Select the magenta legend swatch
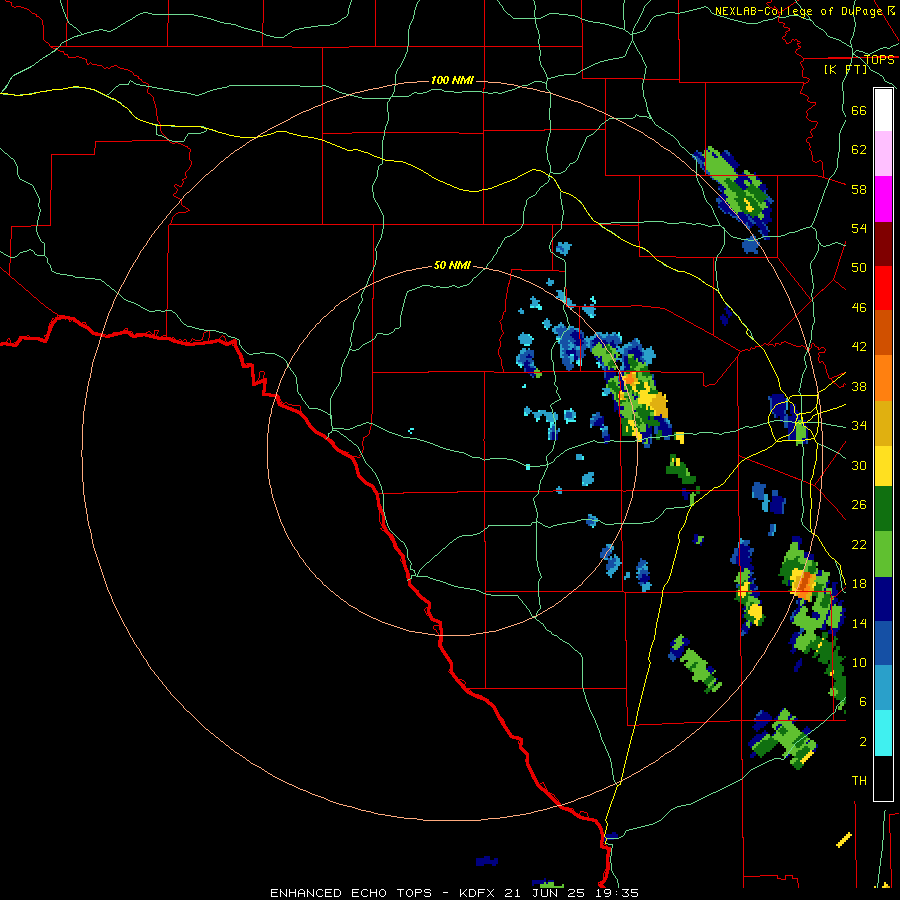The width and height of the screenshot is (900, 900). (x=883, y=199)
